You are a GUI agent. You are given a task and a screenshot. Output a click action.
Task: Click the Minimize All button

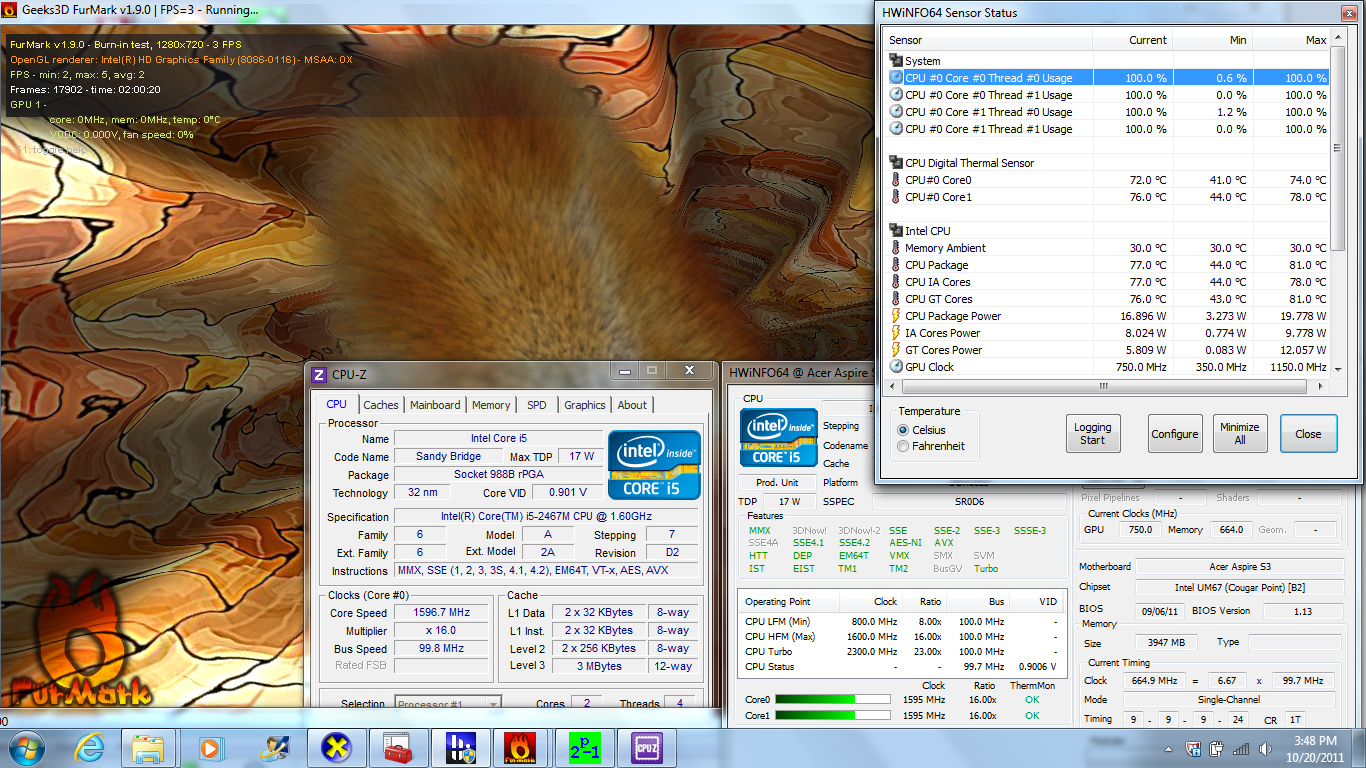pos(1240,434)
